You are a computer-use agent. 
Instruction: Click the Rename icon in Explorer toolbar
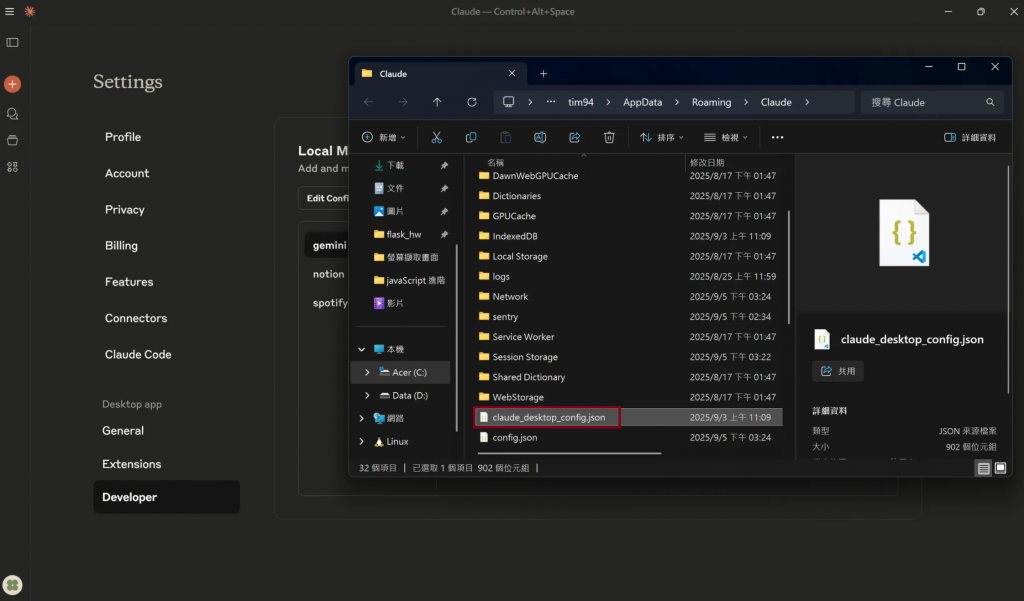pyautogui.click(x=540, y=137)
